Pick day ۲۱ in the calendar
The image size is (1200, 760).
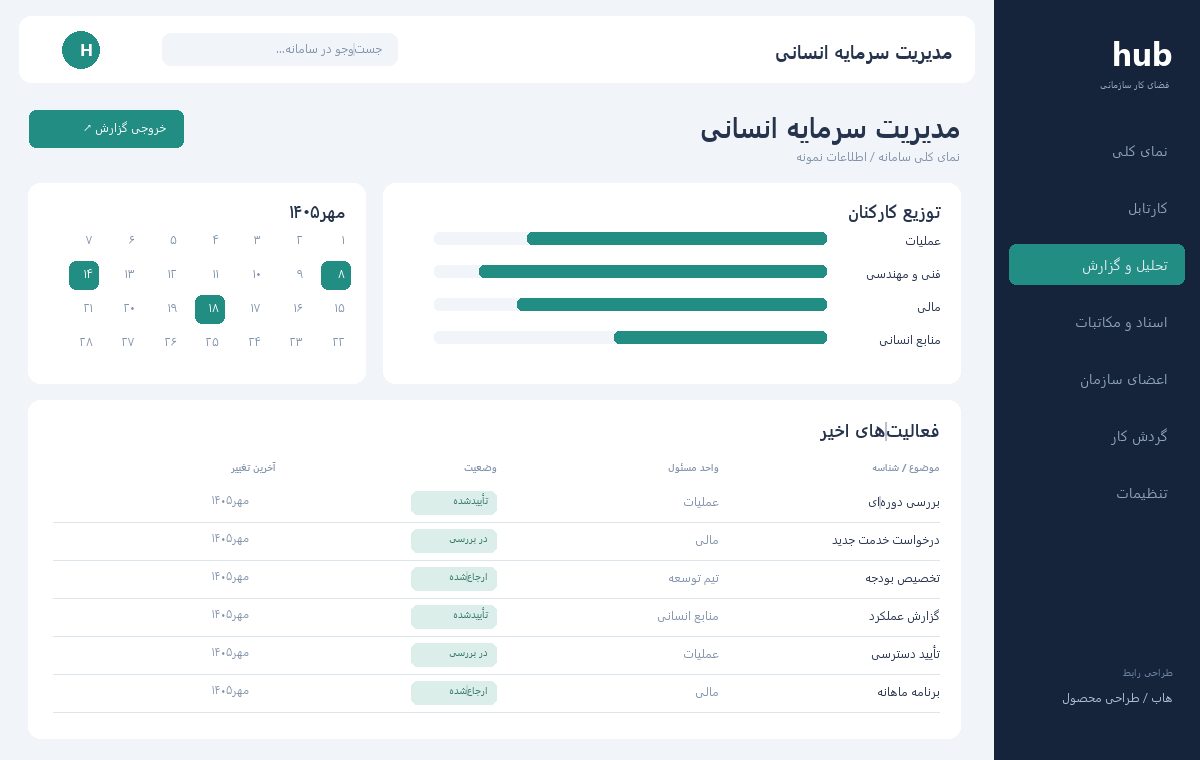[x=88, y=309]
